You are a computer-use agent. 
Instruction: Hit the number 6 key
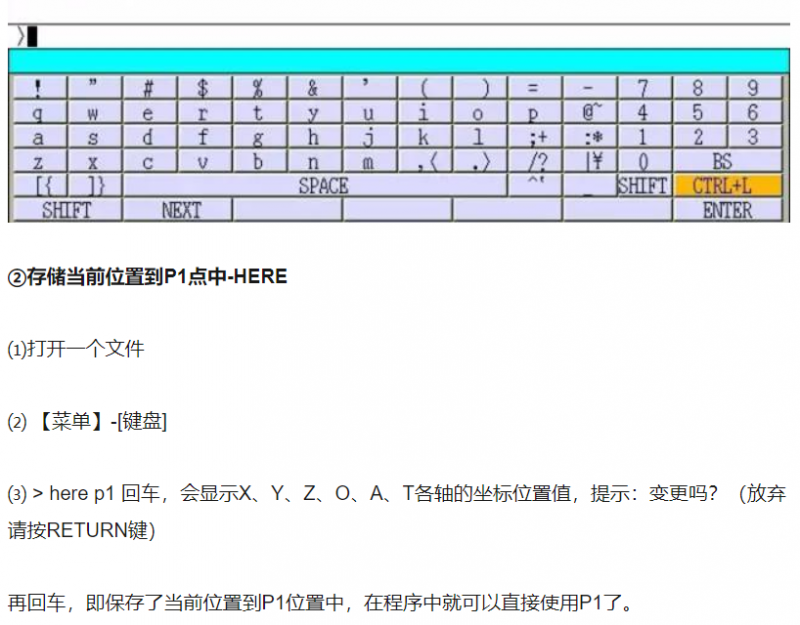click(x=754, y=112)
